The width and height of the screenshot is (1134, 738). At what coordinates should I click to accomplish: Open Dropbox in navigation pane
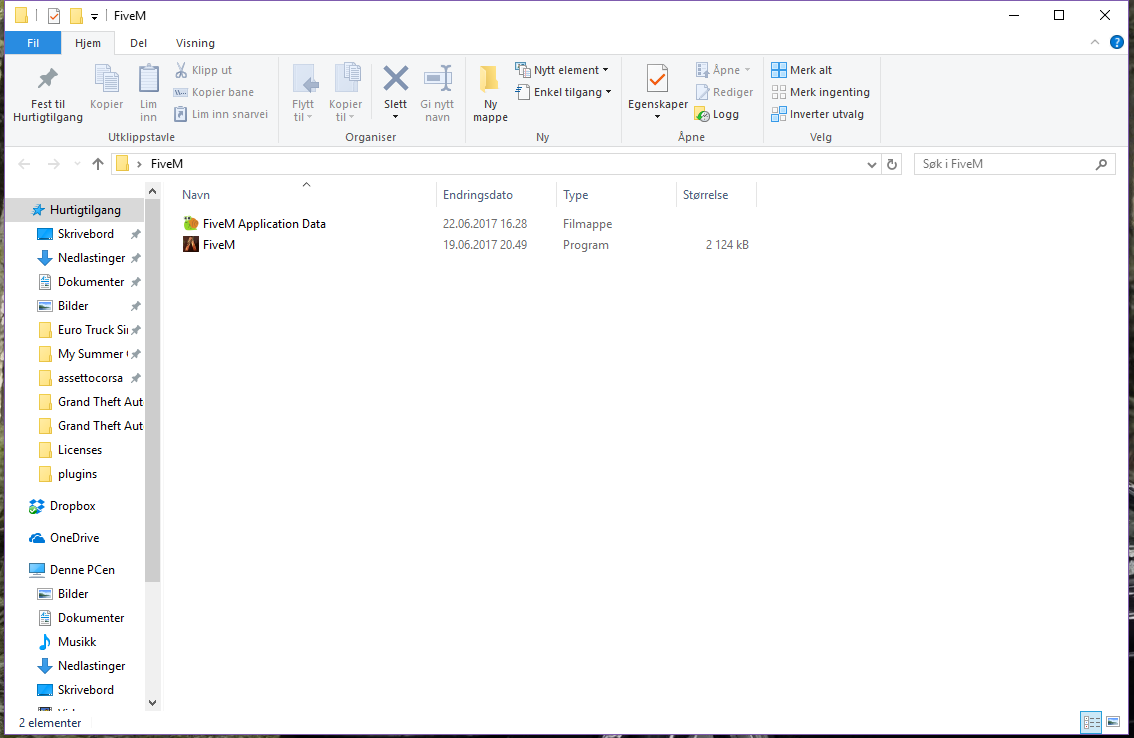[x=72, y=506]
